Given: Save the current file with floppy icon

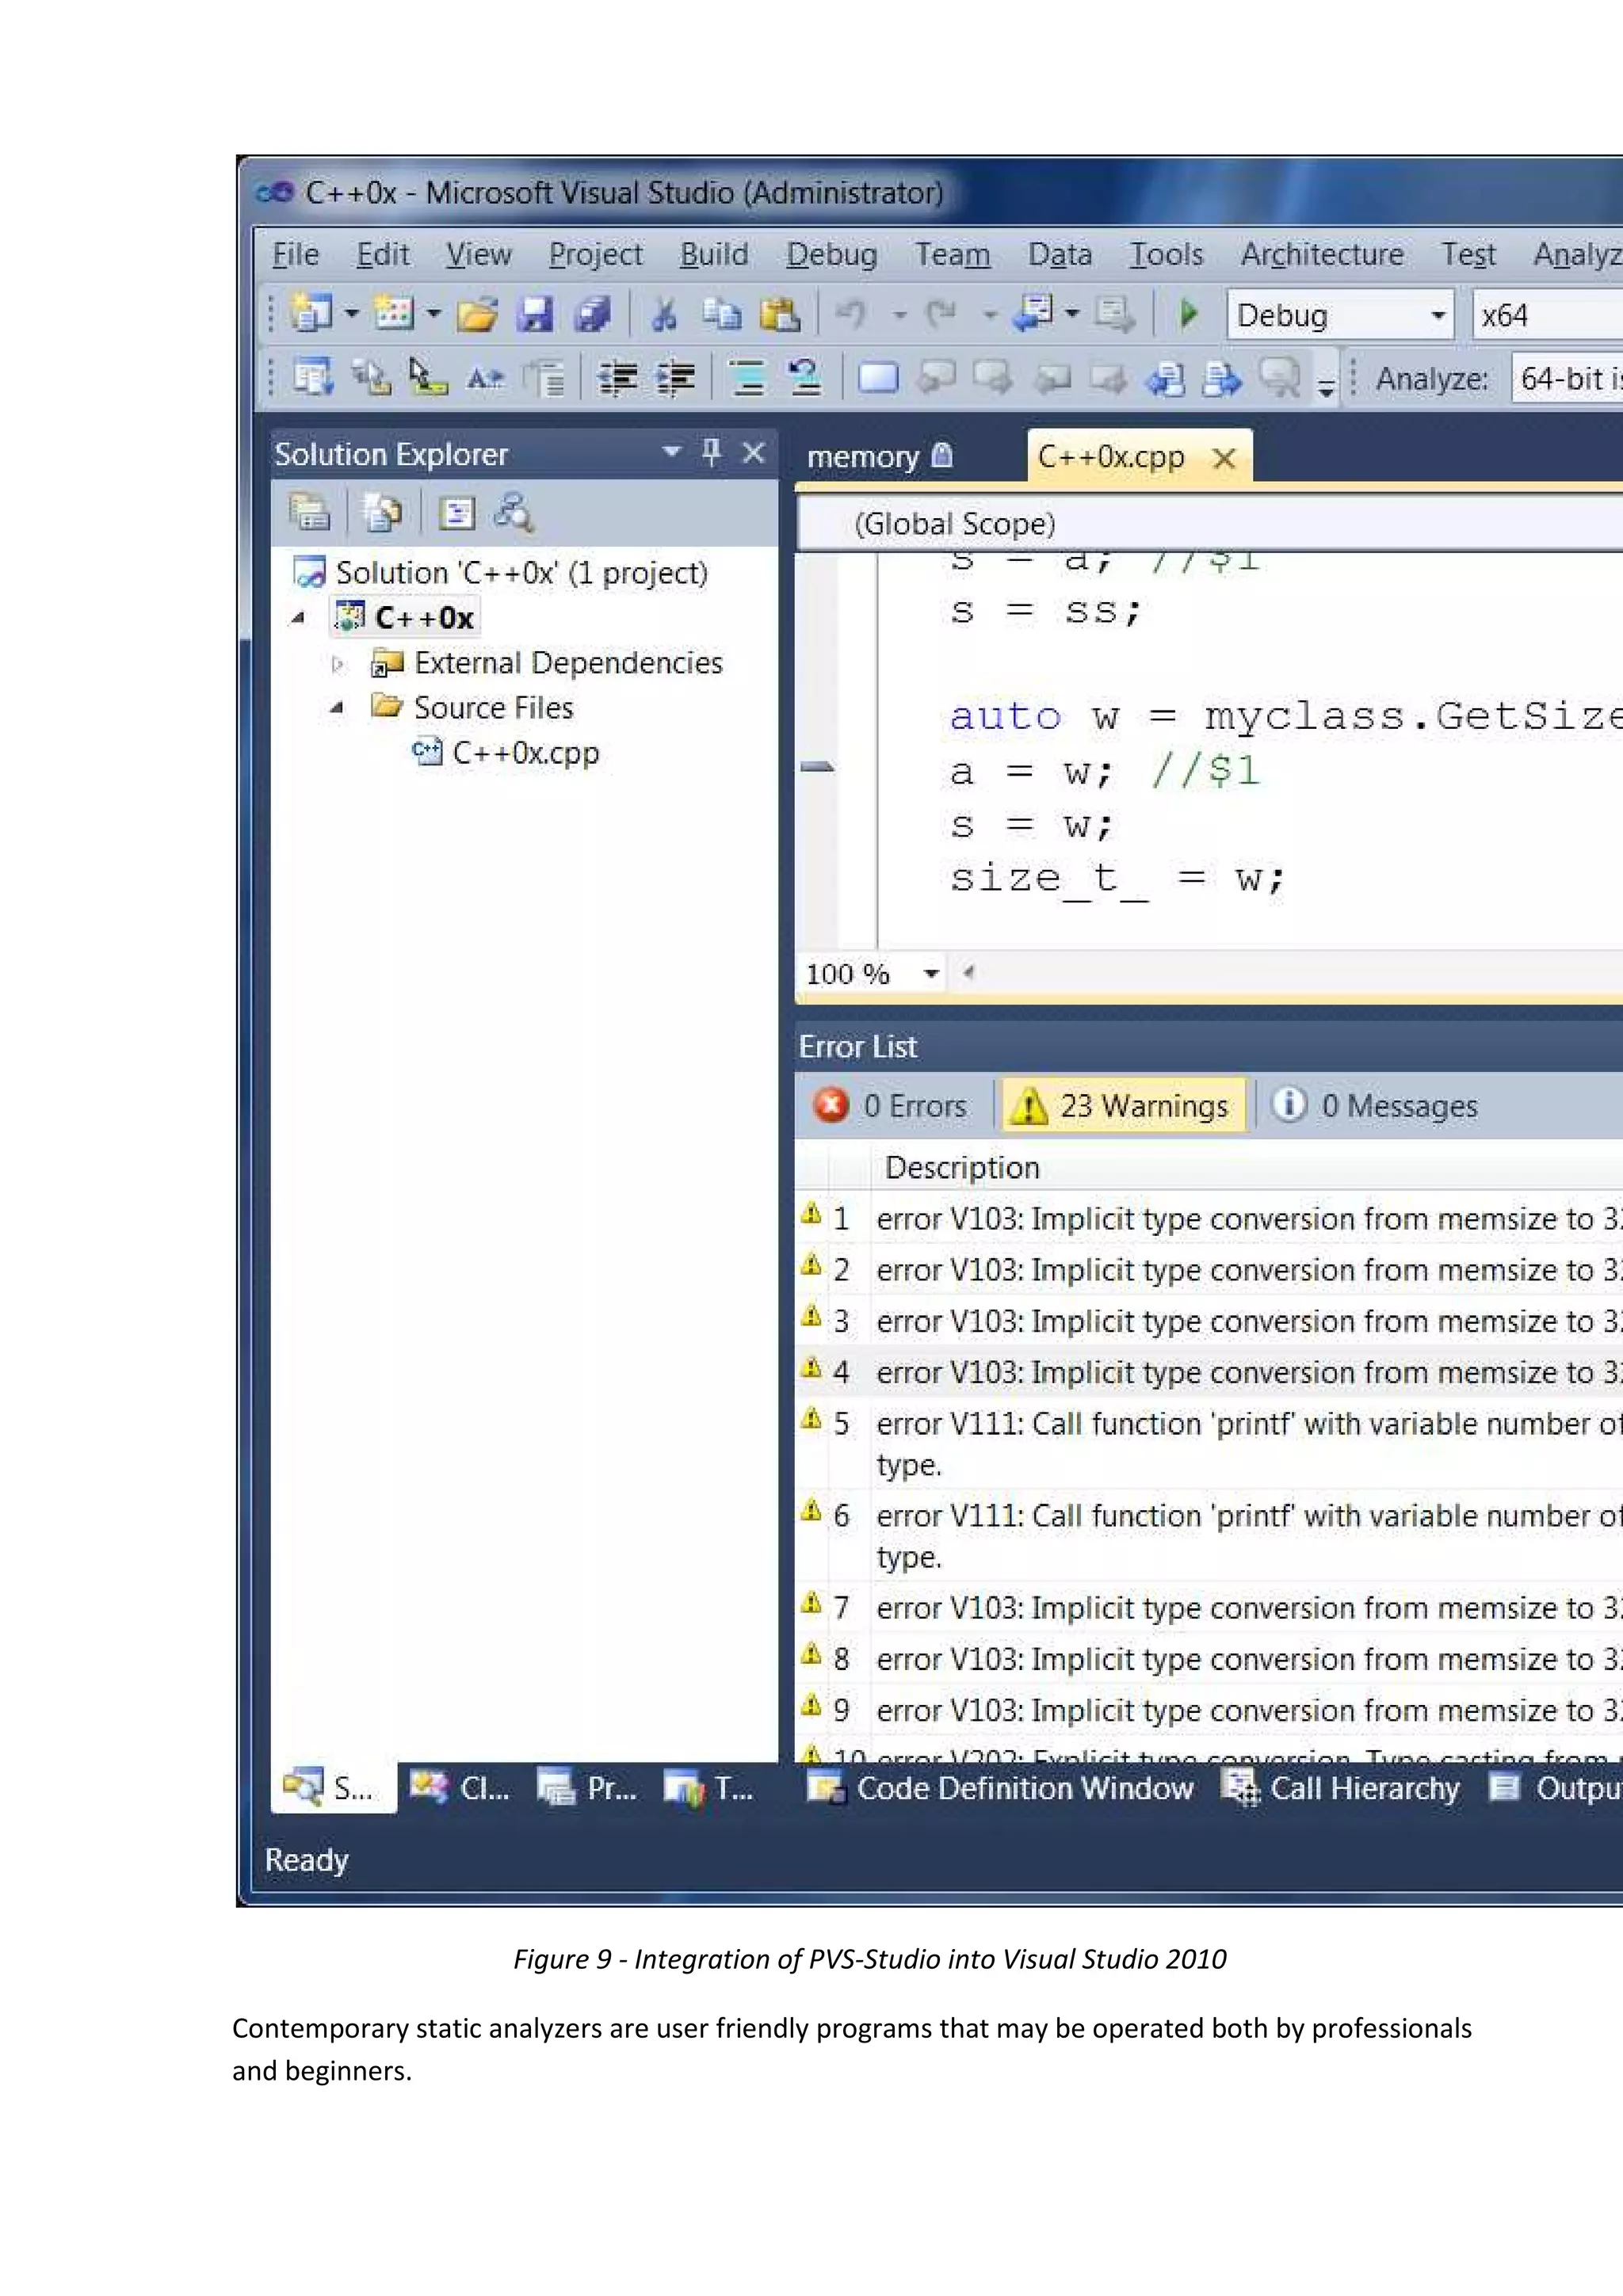Looking at the screenshot, I should pos(535,315).
